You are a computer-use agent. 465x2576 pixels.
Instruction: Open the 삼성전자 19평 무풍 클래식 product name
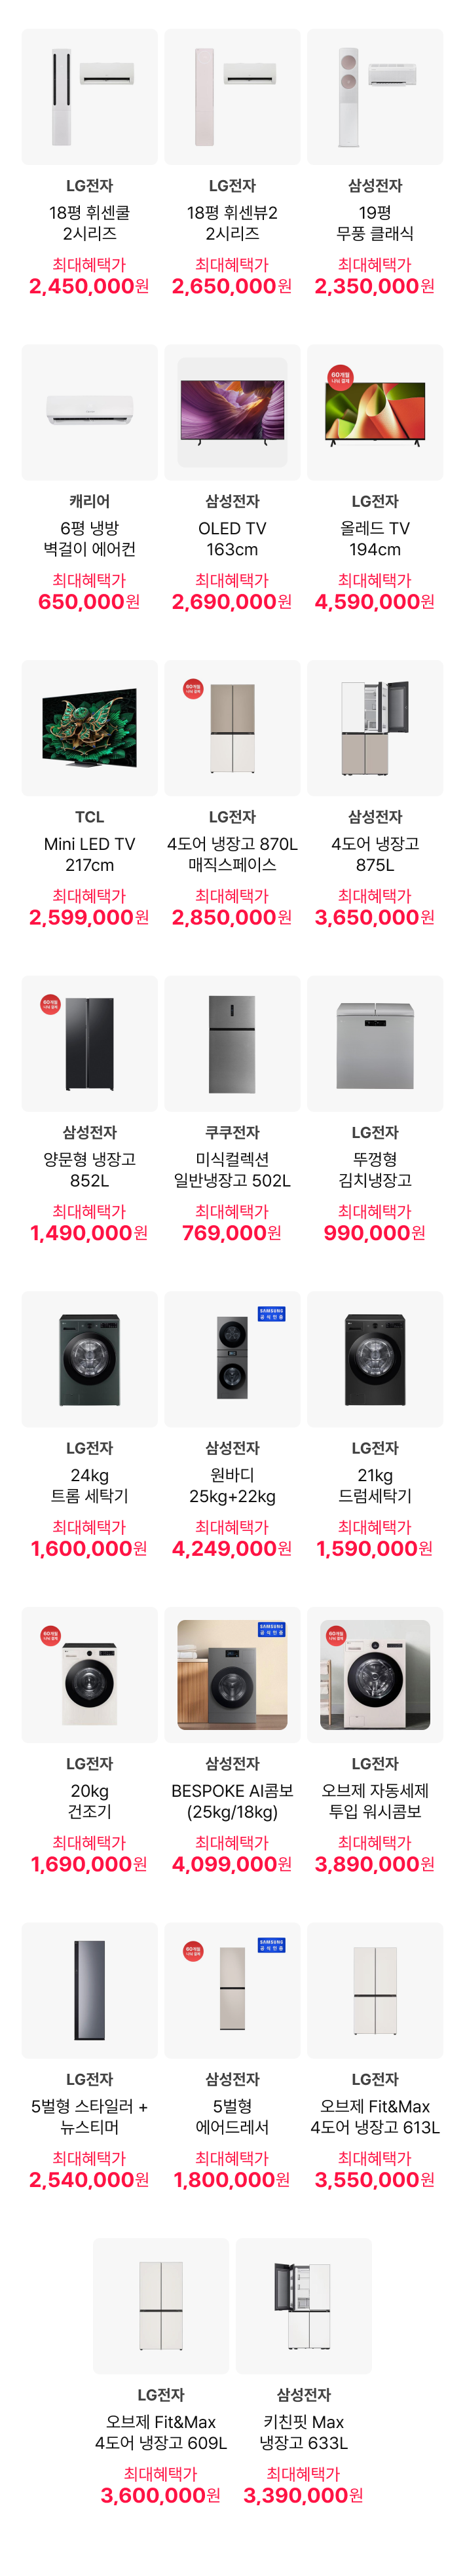click(375, 223)
